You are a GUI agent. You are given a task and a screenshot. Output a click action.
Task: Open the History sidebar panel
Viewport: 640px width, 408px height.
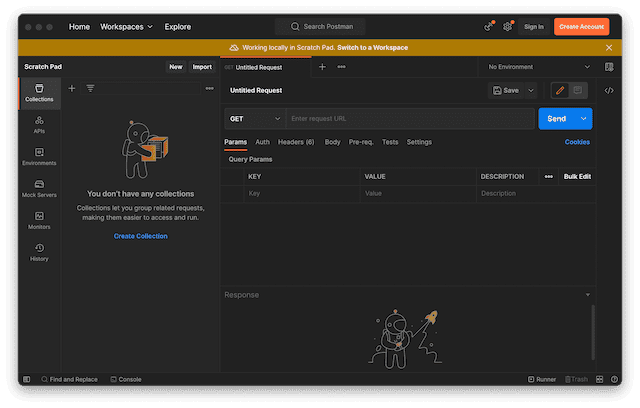[x=39, y=252]
